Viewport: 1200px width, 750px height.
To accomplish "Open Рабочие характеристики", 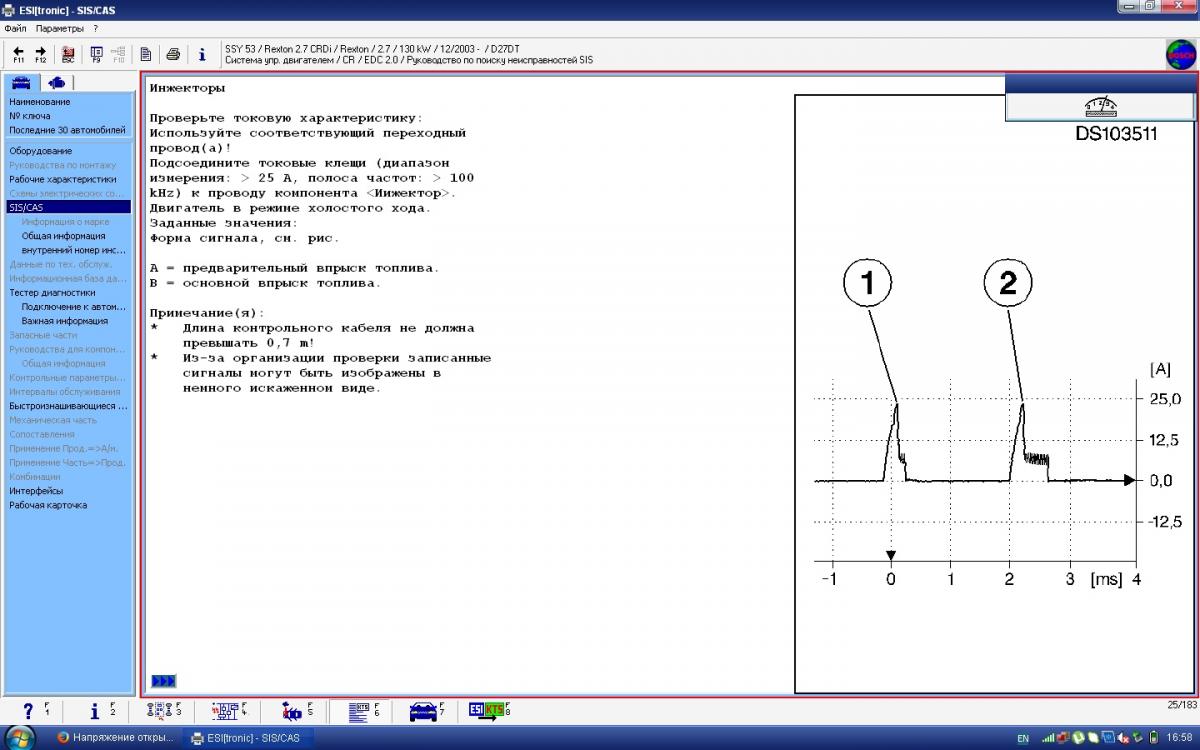I will point(63,179).
